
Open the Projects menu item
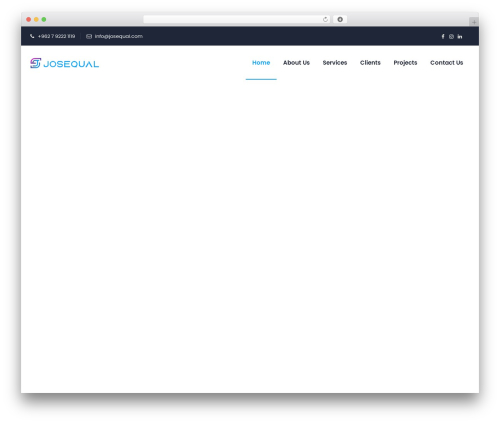pos(405,63)
